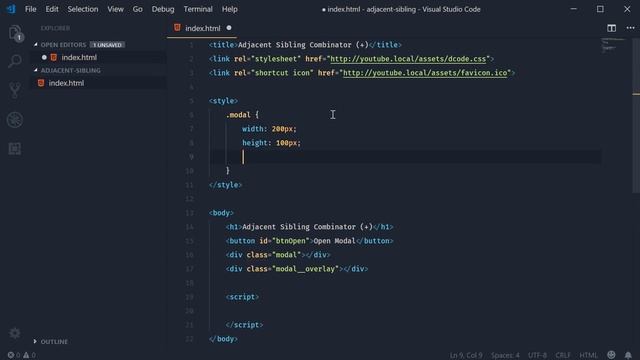
Task: Open the Edit menu
Action: [x=52, y=9]
